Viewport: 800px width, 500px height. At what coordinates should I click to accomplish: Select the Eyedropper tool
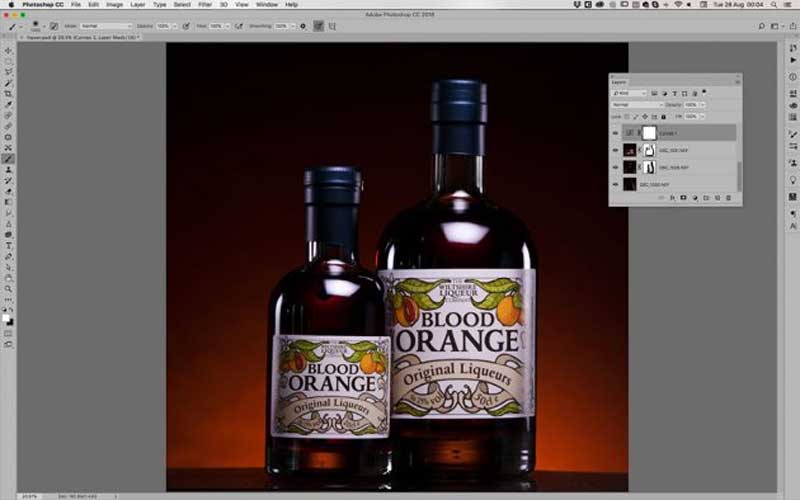tap(8, 104)
